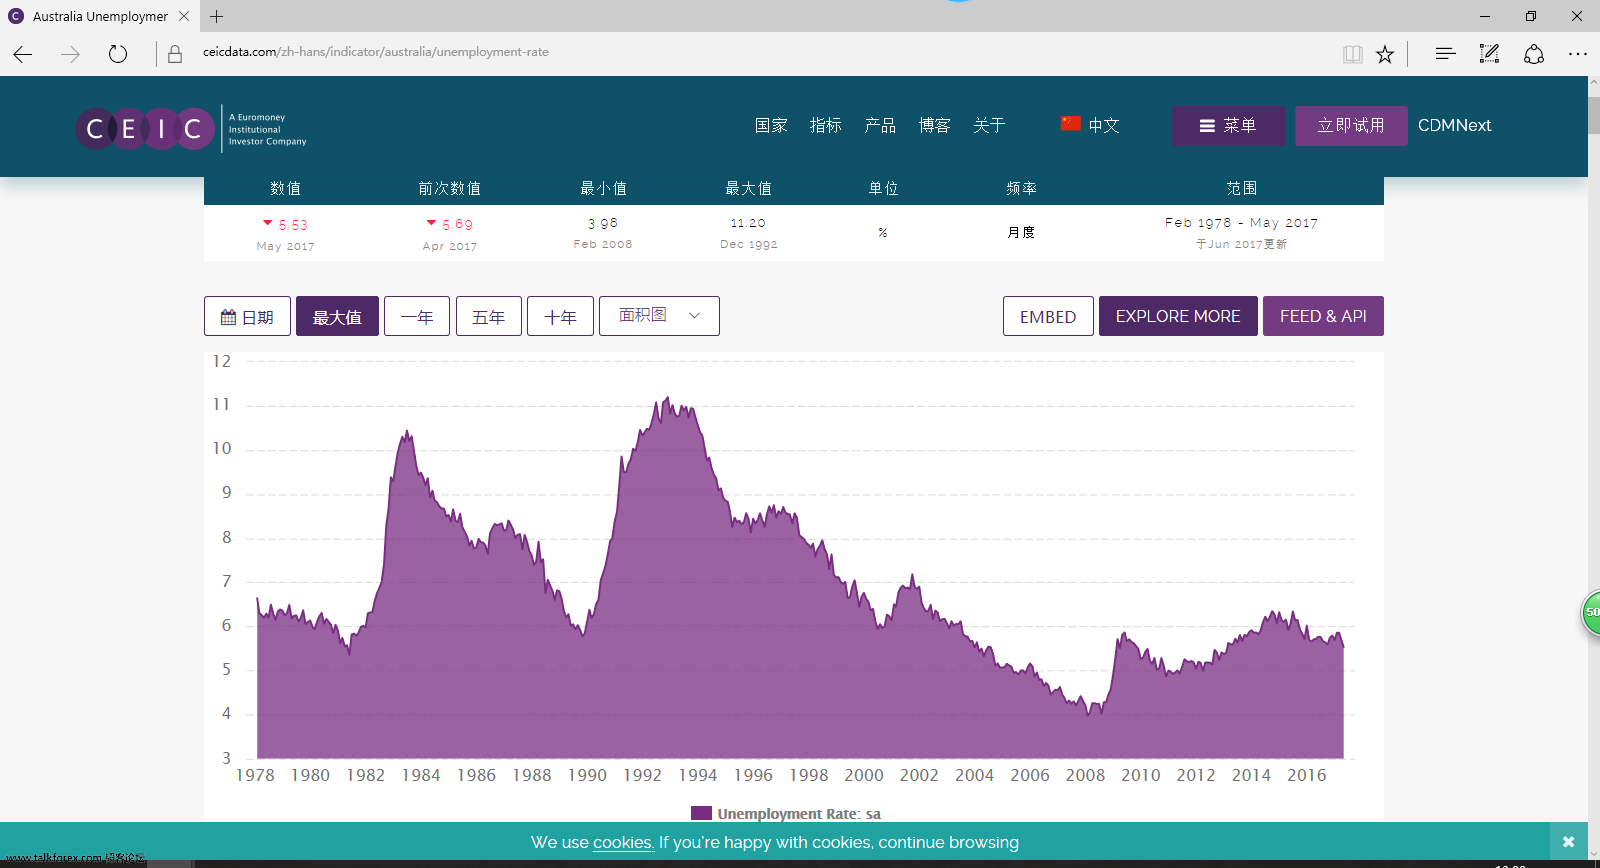Image resolution: width=1600 pixels, height=868 pixels.
Task: Click the 5.53 current value
Action: pos(293,225)
